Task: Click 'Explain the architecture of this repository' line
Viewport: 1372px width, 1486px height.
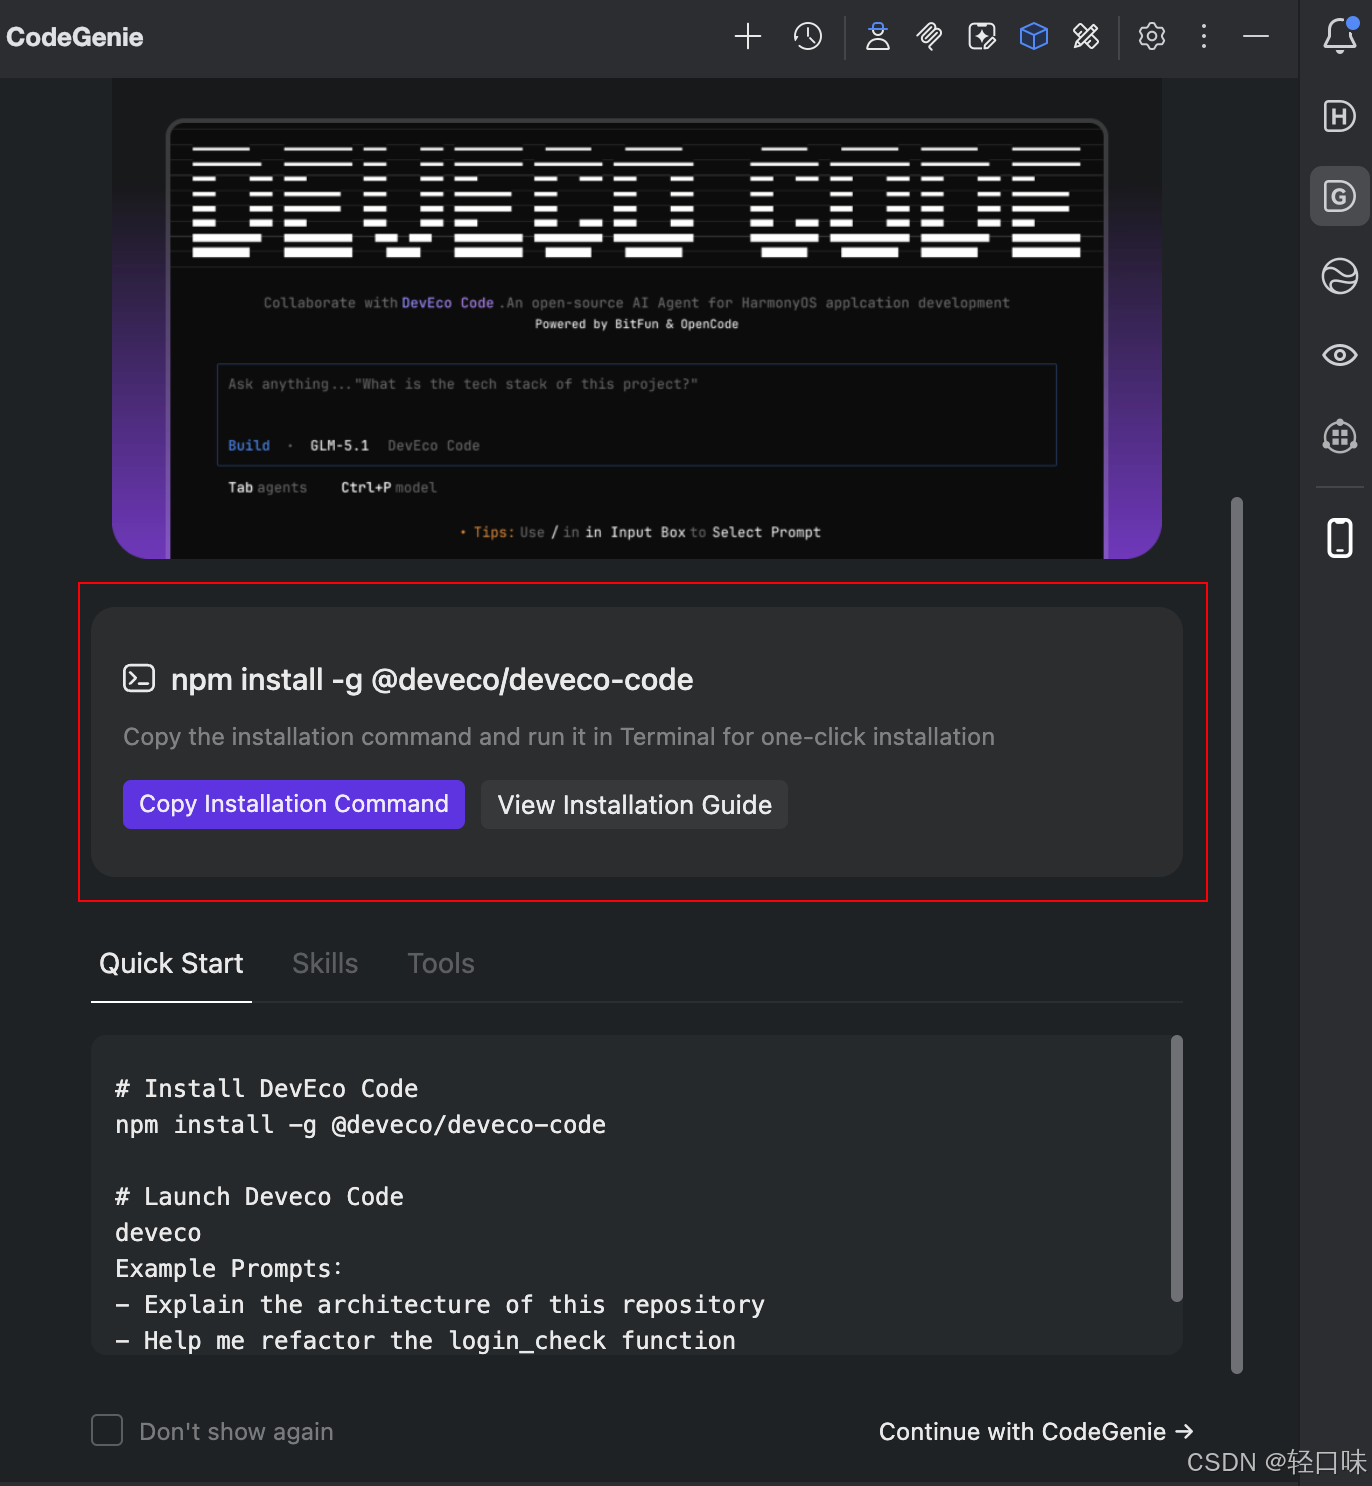Action: pyautogui.click(x=440, y=1304)
